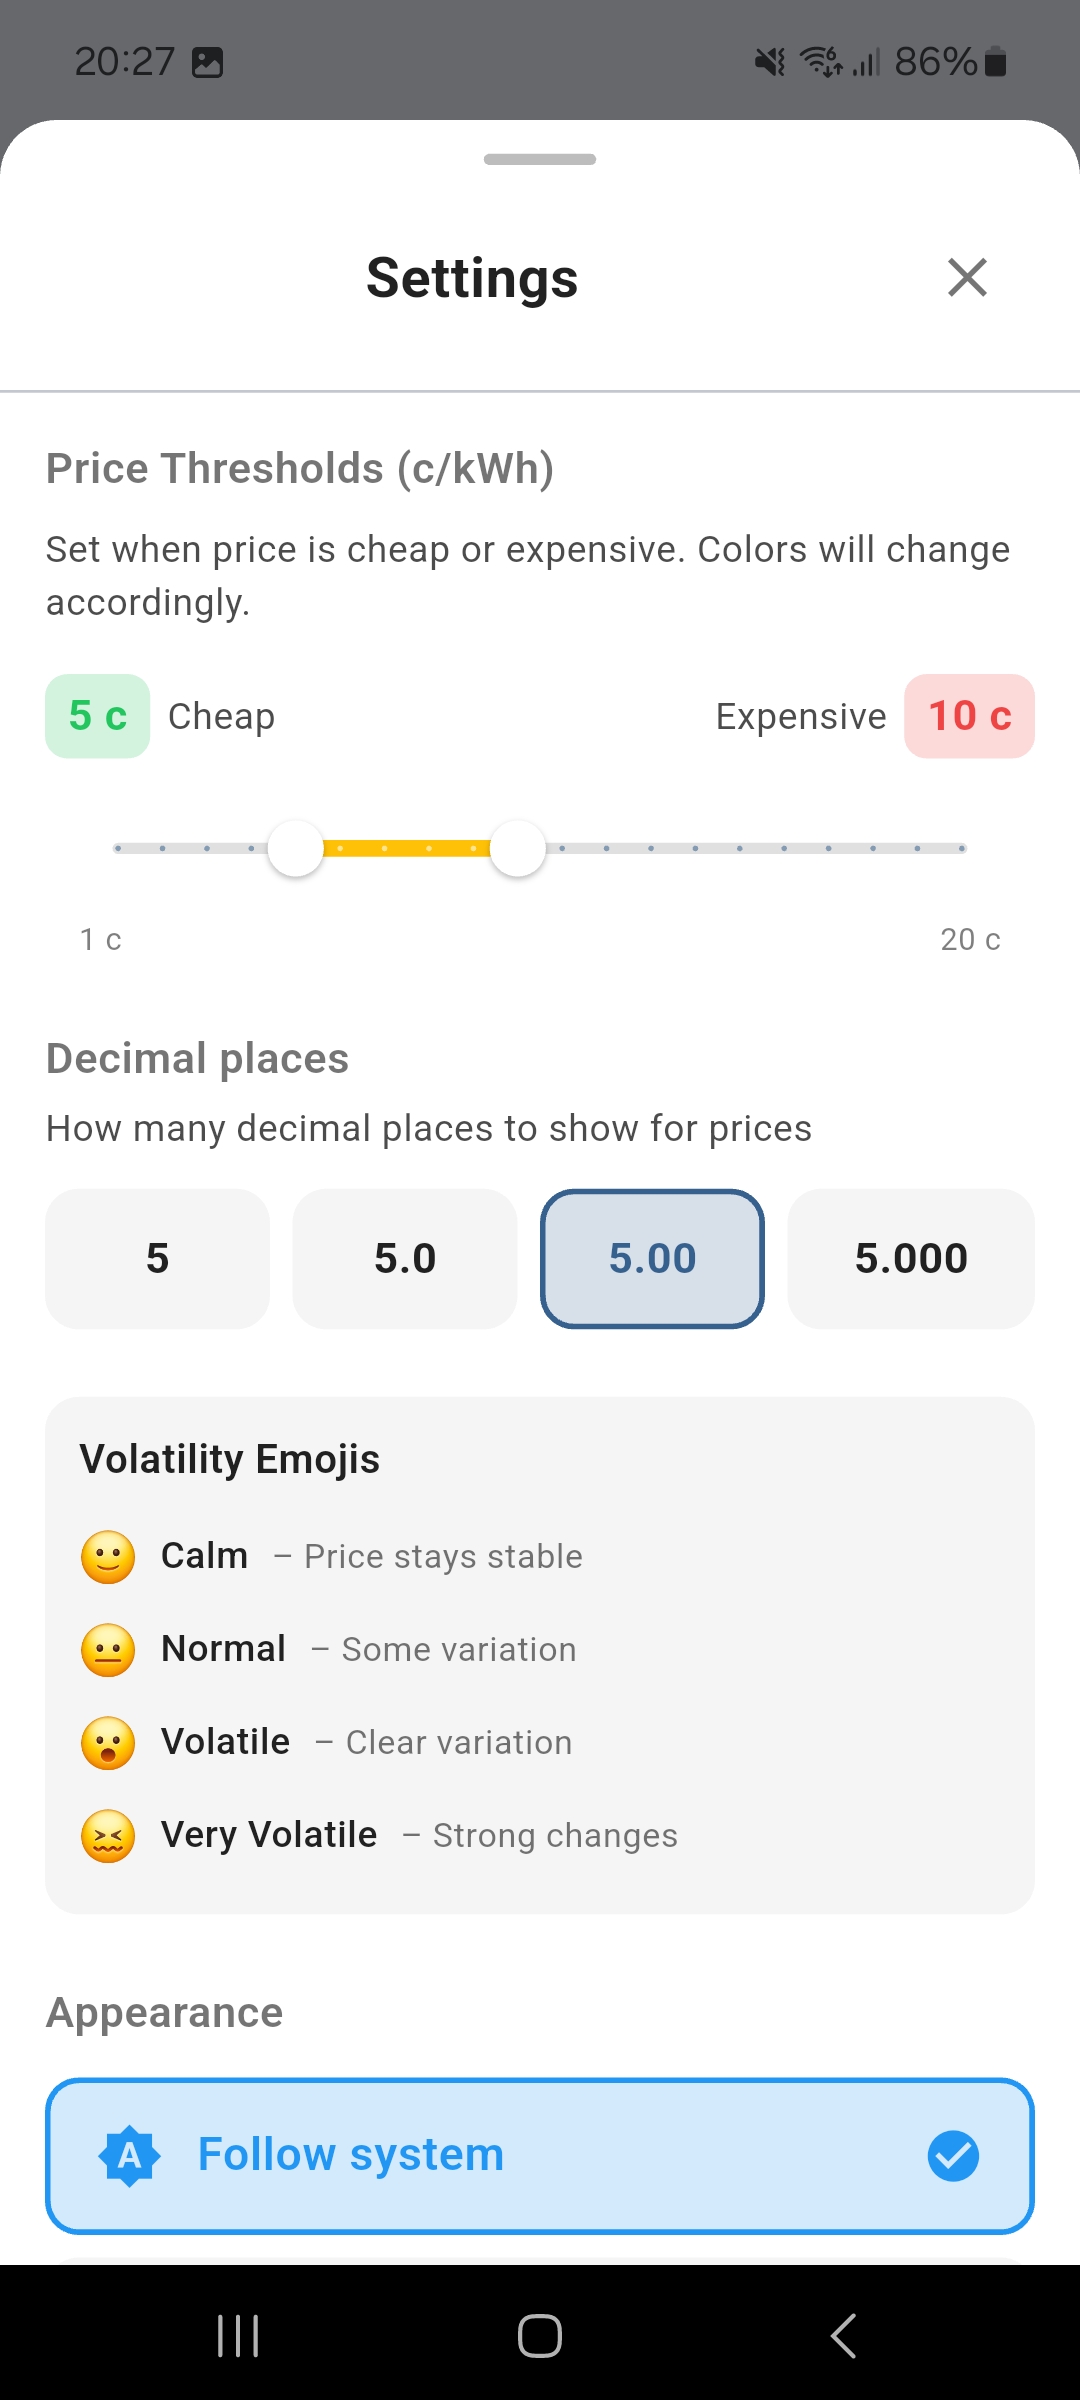Close the Settings sheet with X
Screen dimensions: 1080x2400
(967, 278)
